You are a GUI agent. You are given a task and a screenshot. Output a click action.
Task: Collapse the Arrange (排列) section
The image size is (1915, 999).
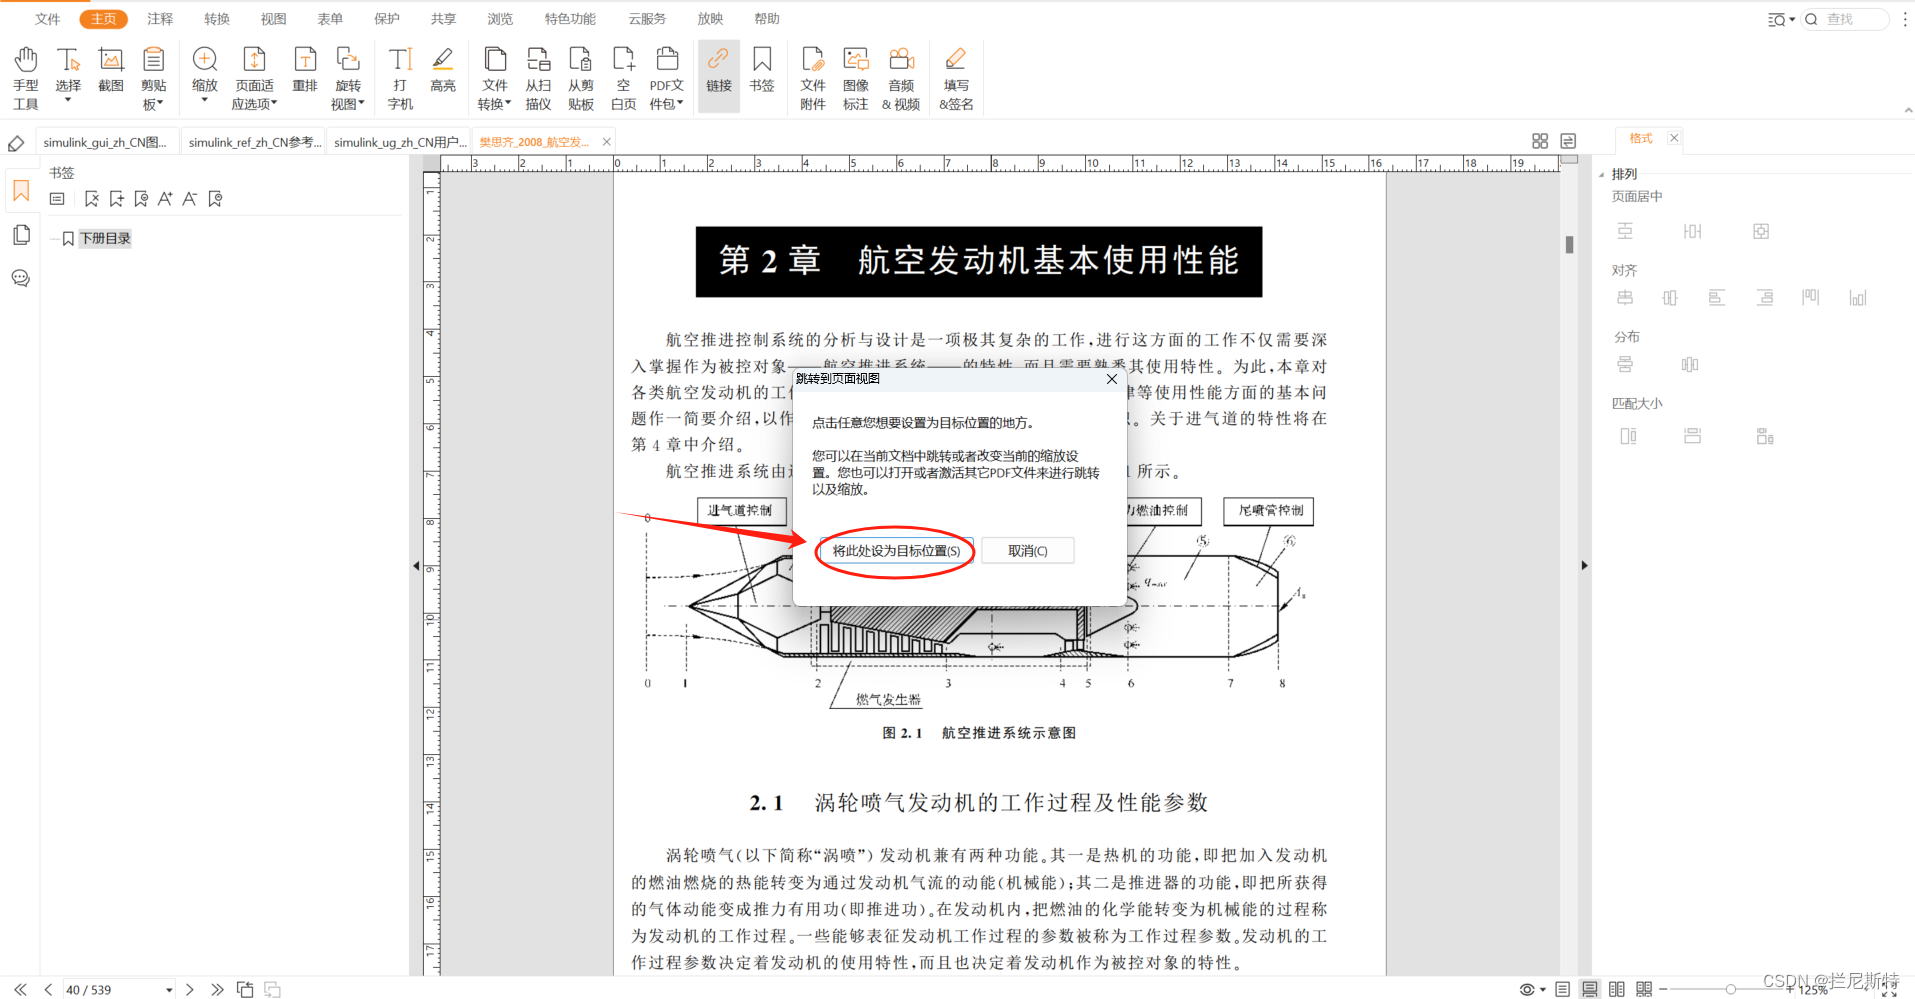pos(1602,174)
